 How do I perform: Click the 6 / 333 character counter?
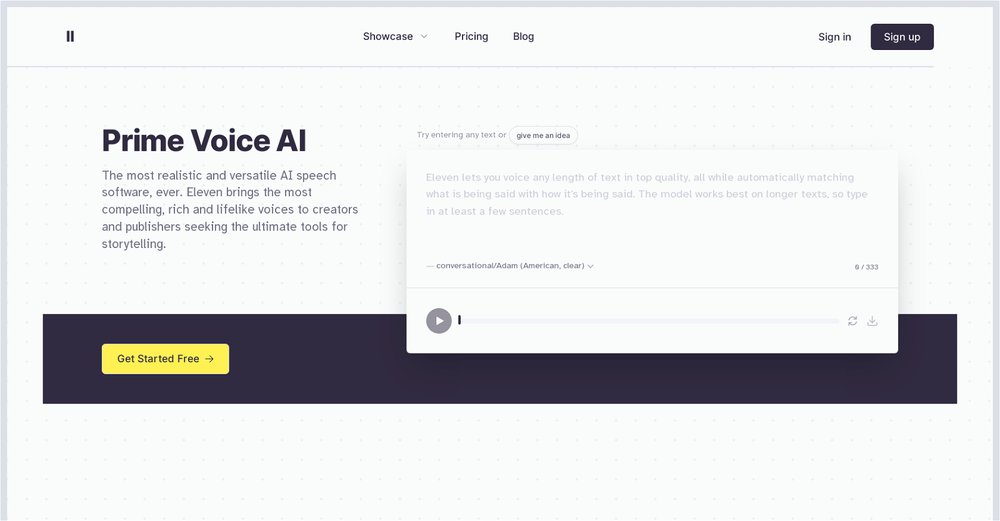click(x=866, y=267)
